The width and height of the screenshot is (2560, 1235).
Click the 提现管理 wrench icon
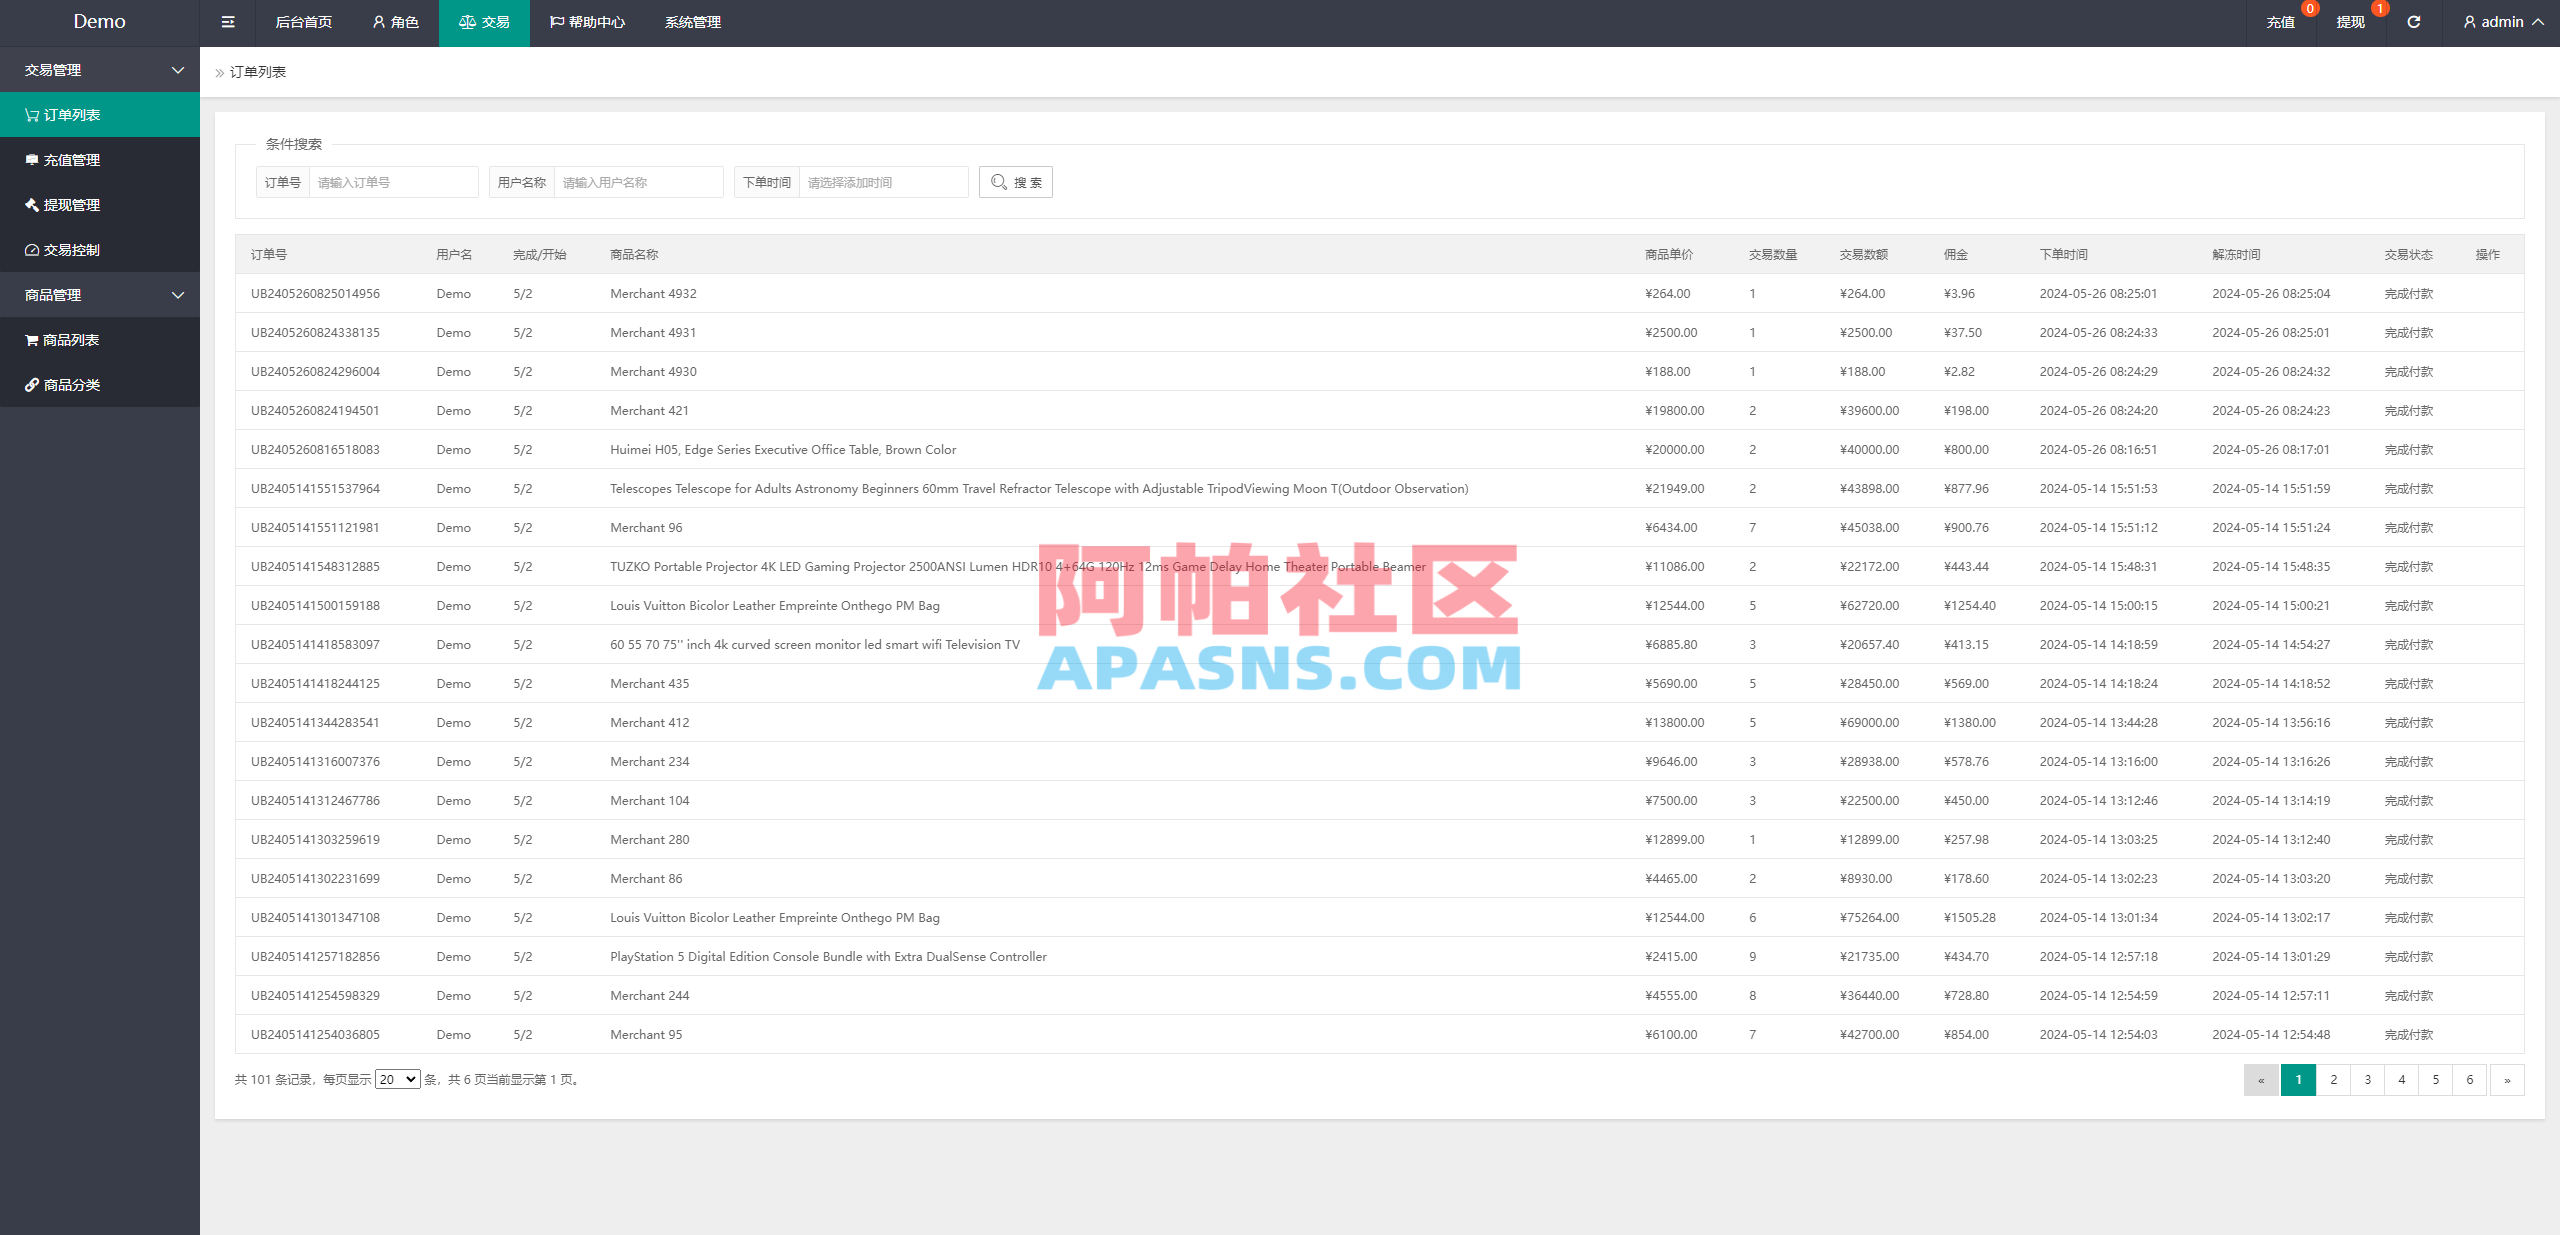[x=30, y=204]
